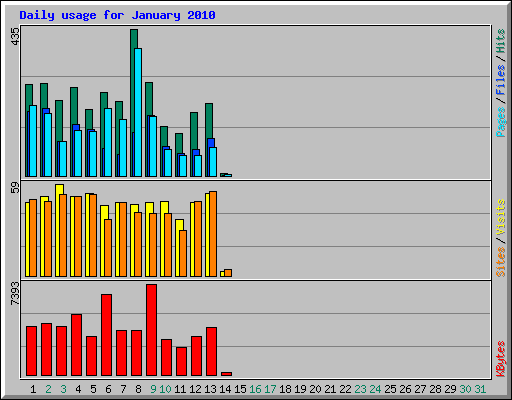Select day label '29'
512x400 pixels.
450,389
